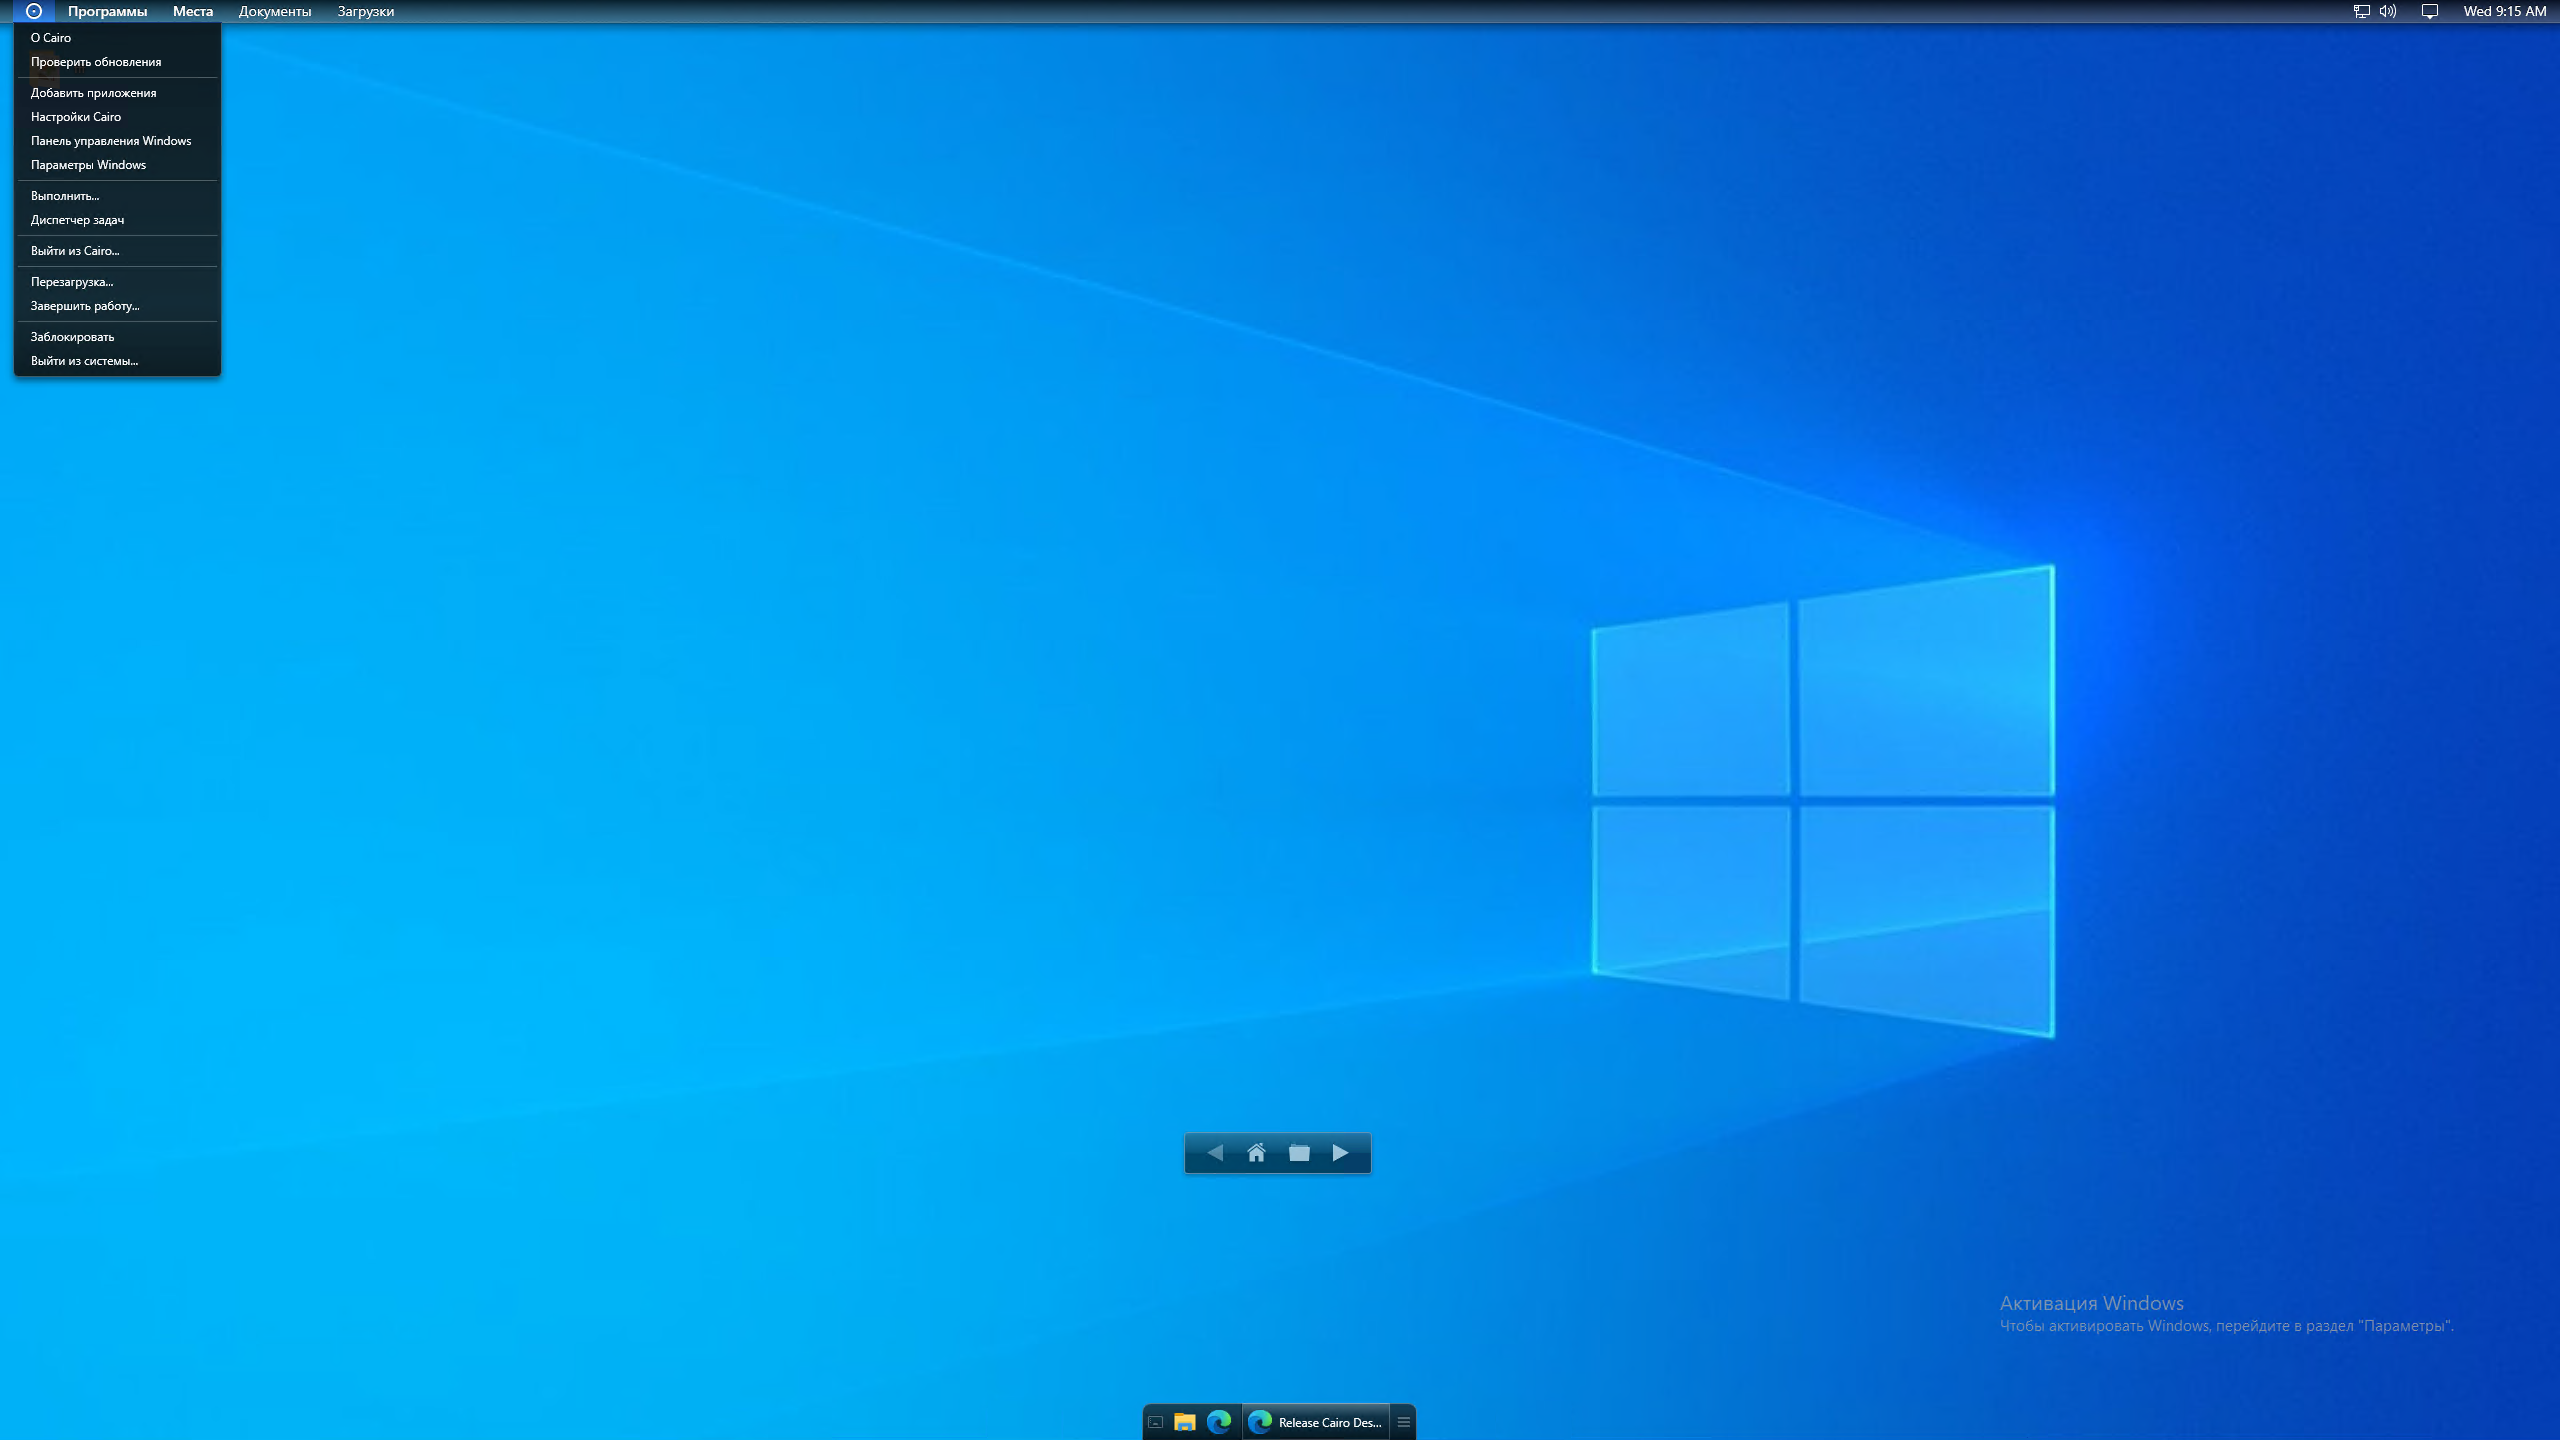Select Настройки Cairo from the menu
2560x1440 pixels.
76,117
